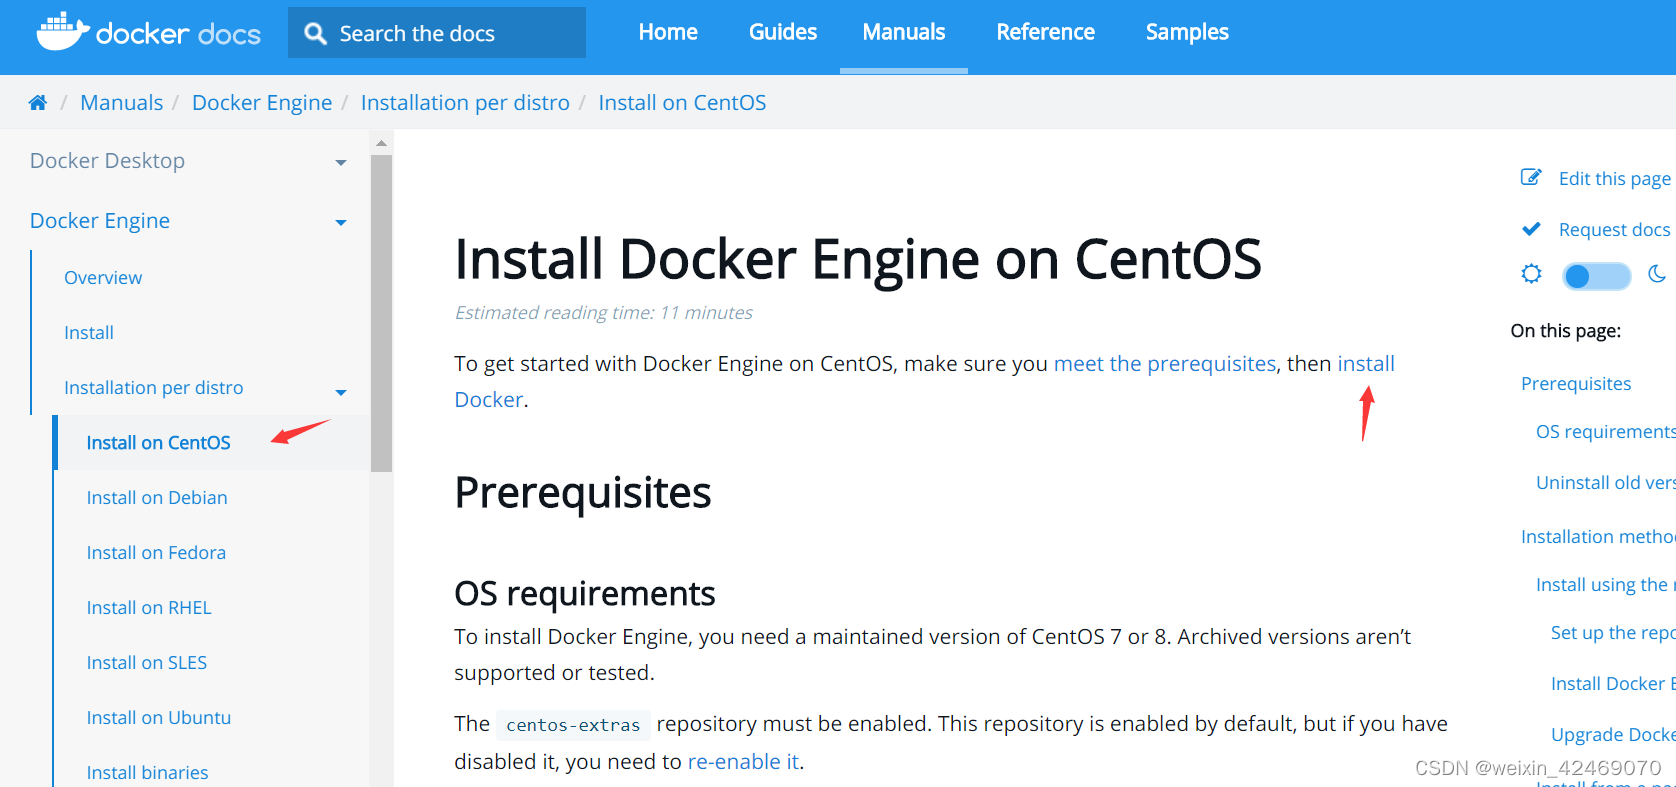The width and height of the screenshot is (1676, 787).
Task: Open the Samples nav item
Action: 1187,32
